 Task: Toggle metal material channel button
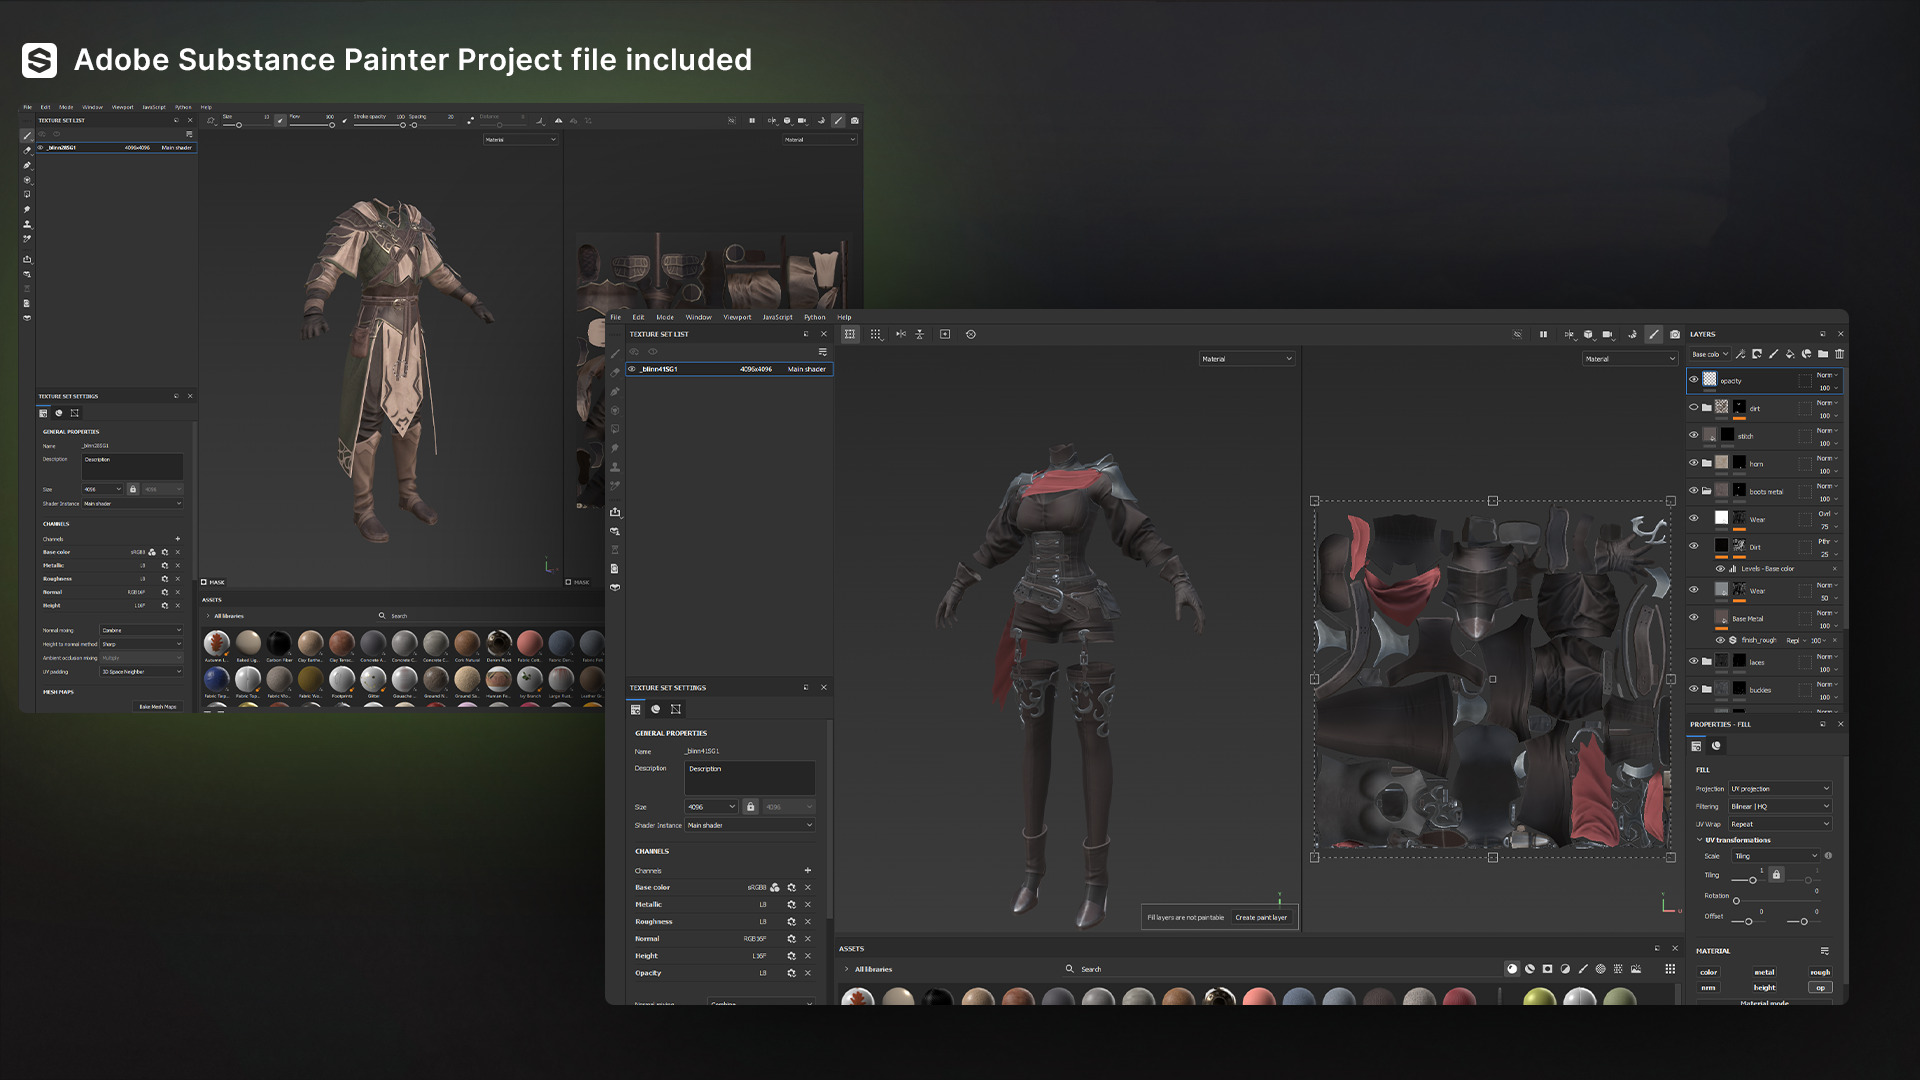tap(1764, 972)
